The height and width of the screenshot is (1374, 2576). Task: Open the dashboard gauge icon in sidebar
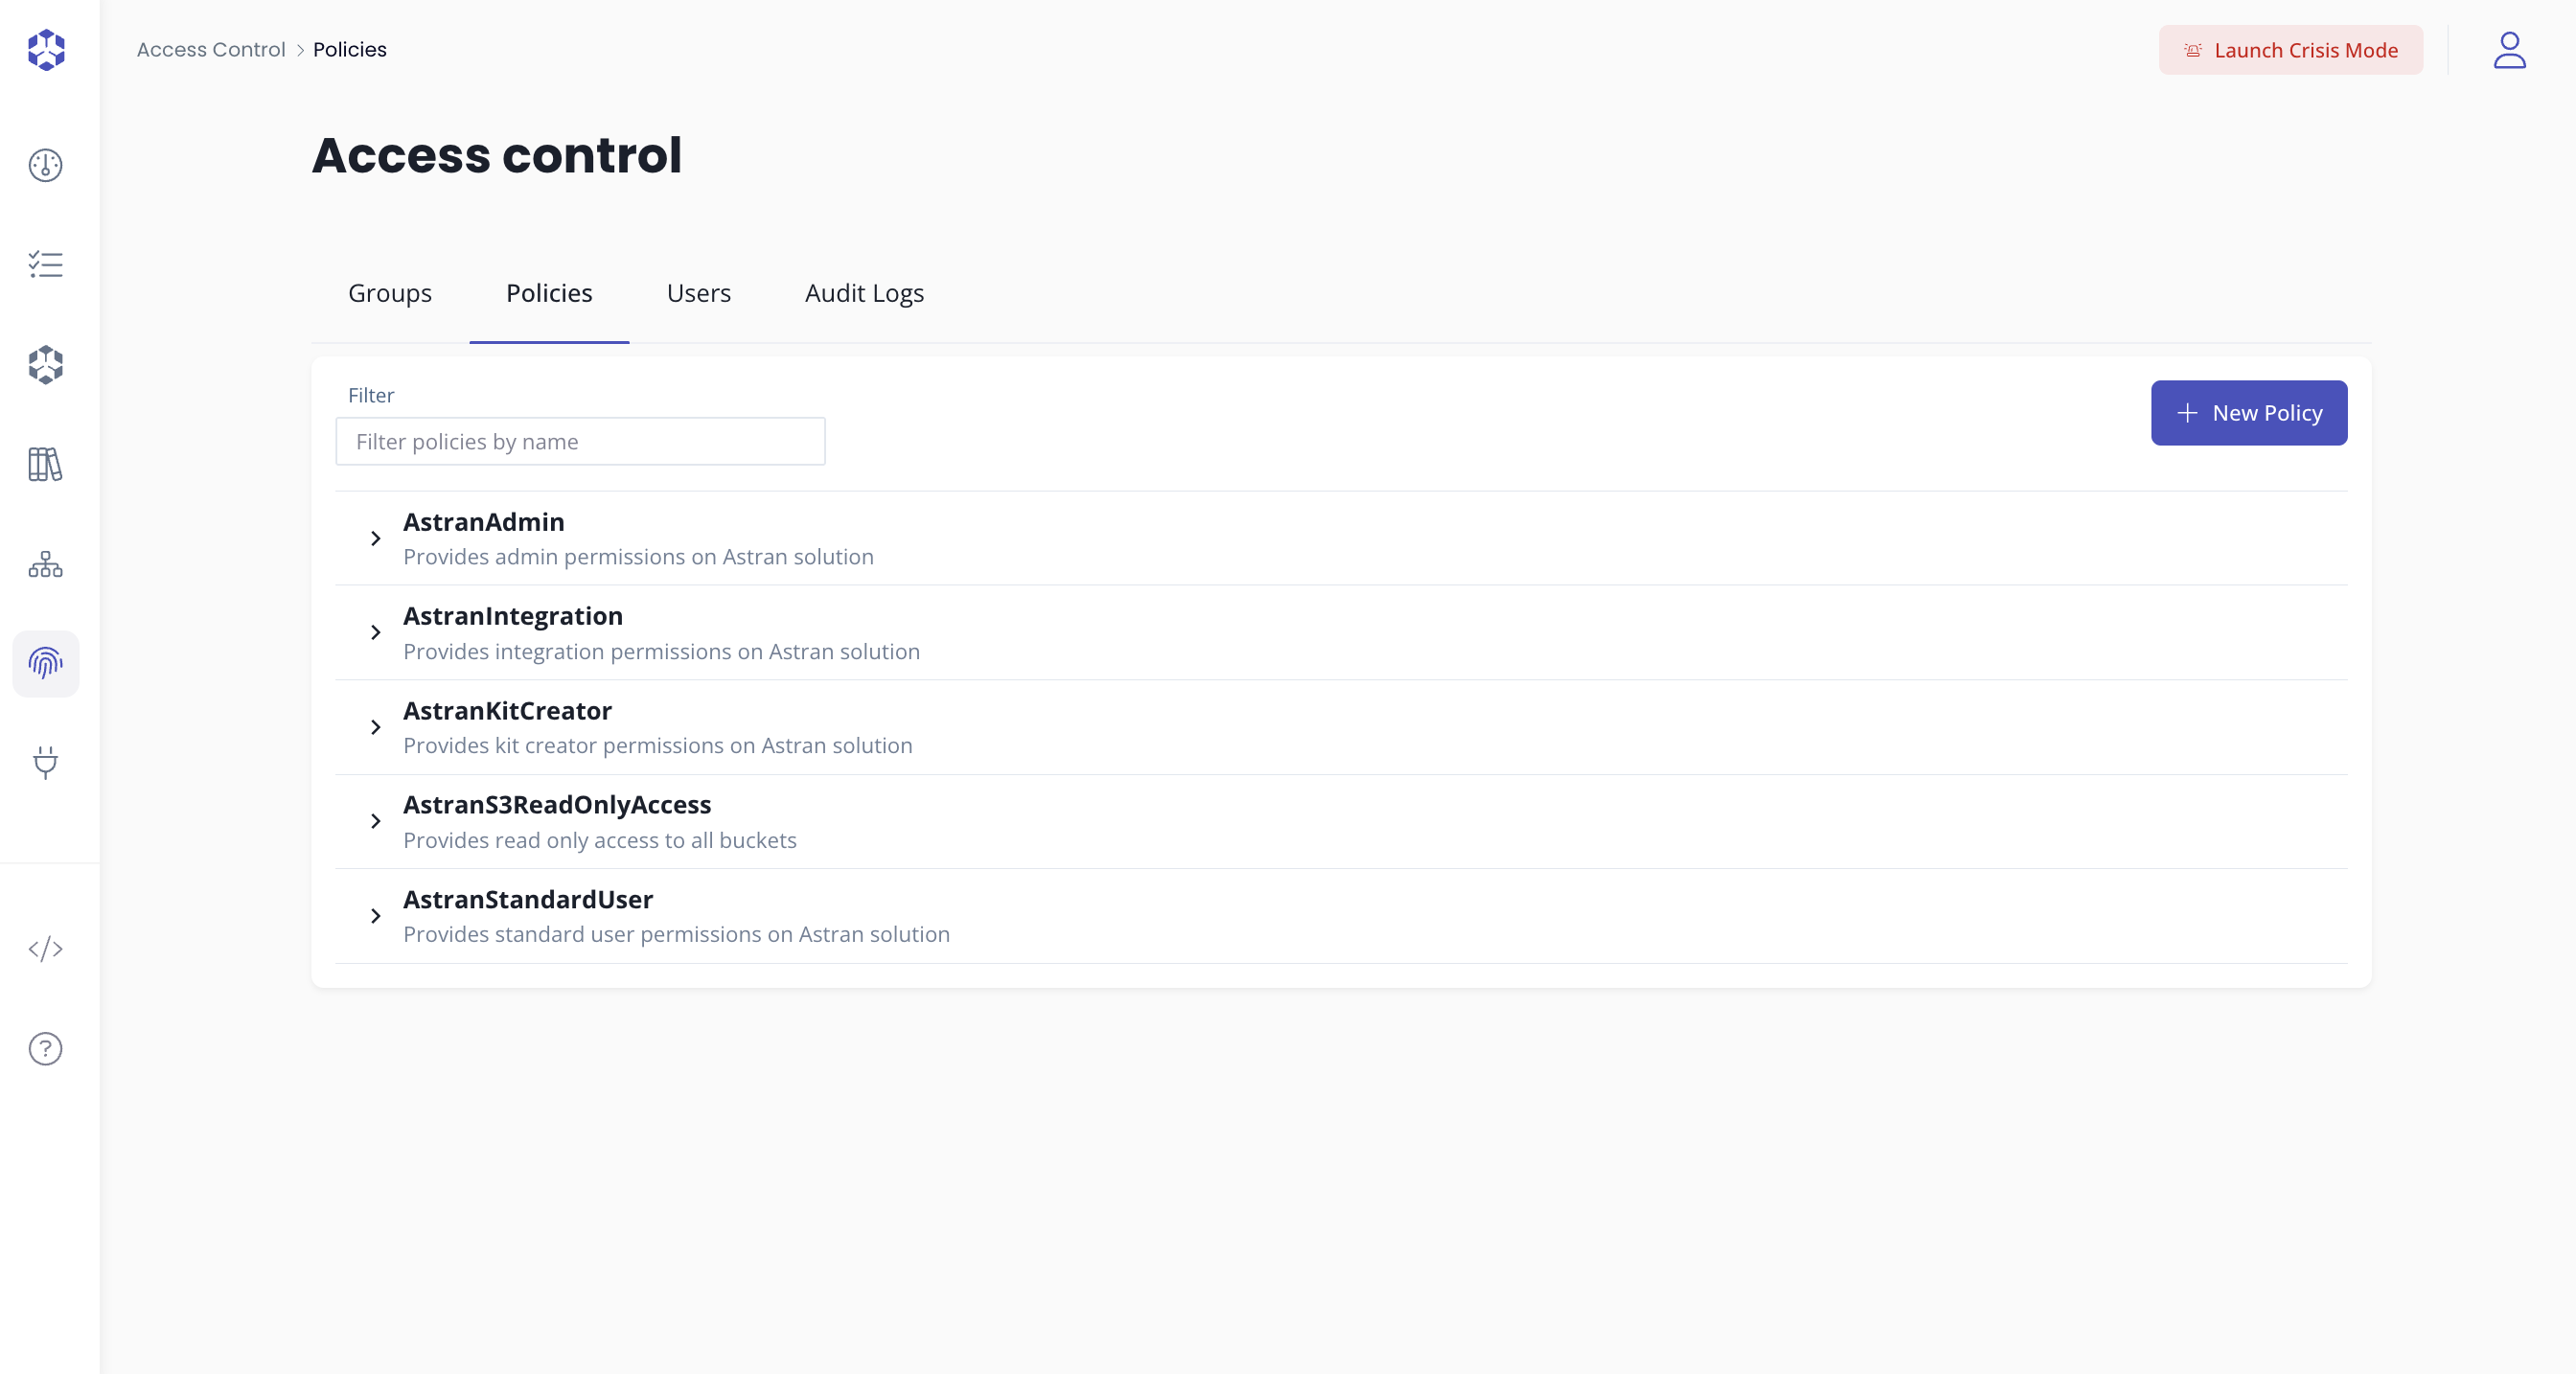tap(45, 165)
